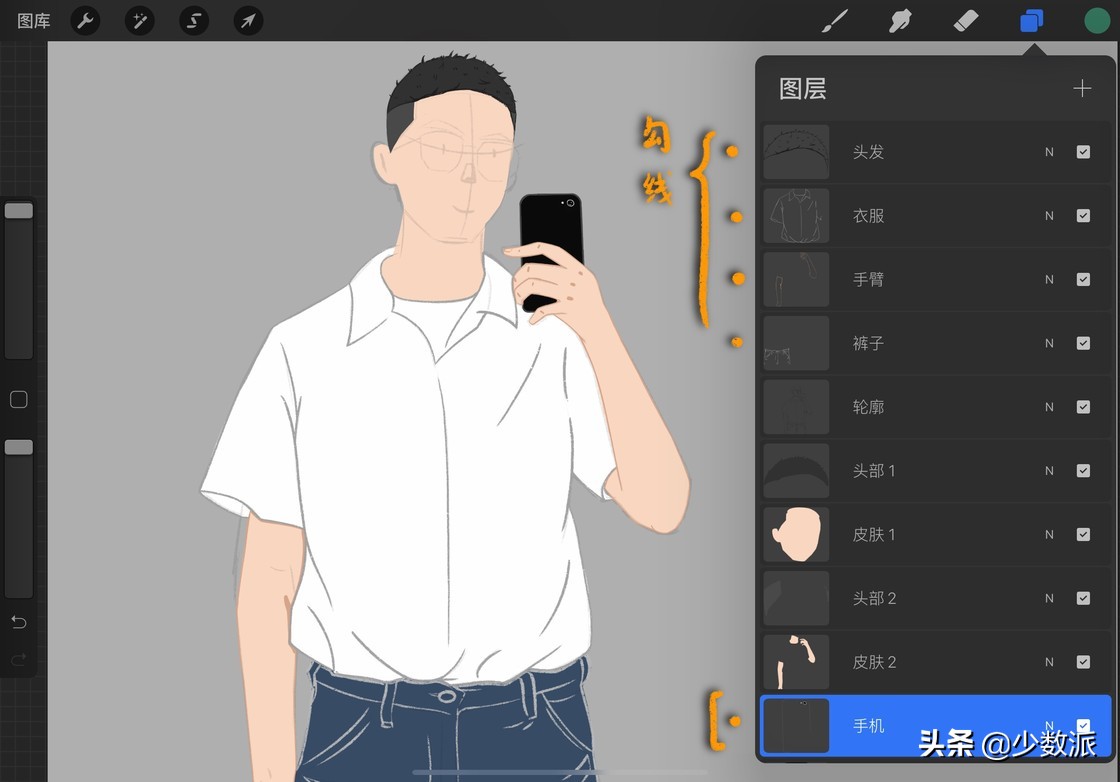Open the N blend mode for 头部1

point(1048,470)
